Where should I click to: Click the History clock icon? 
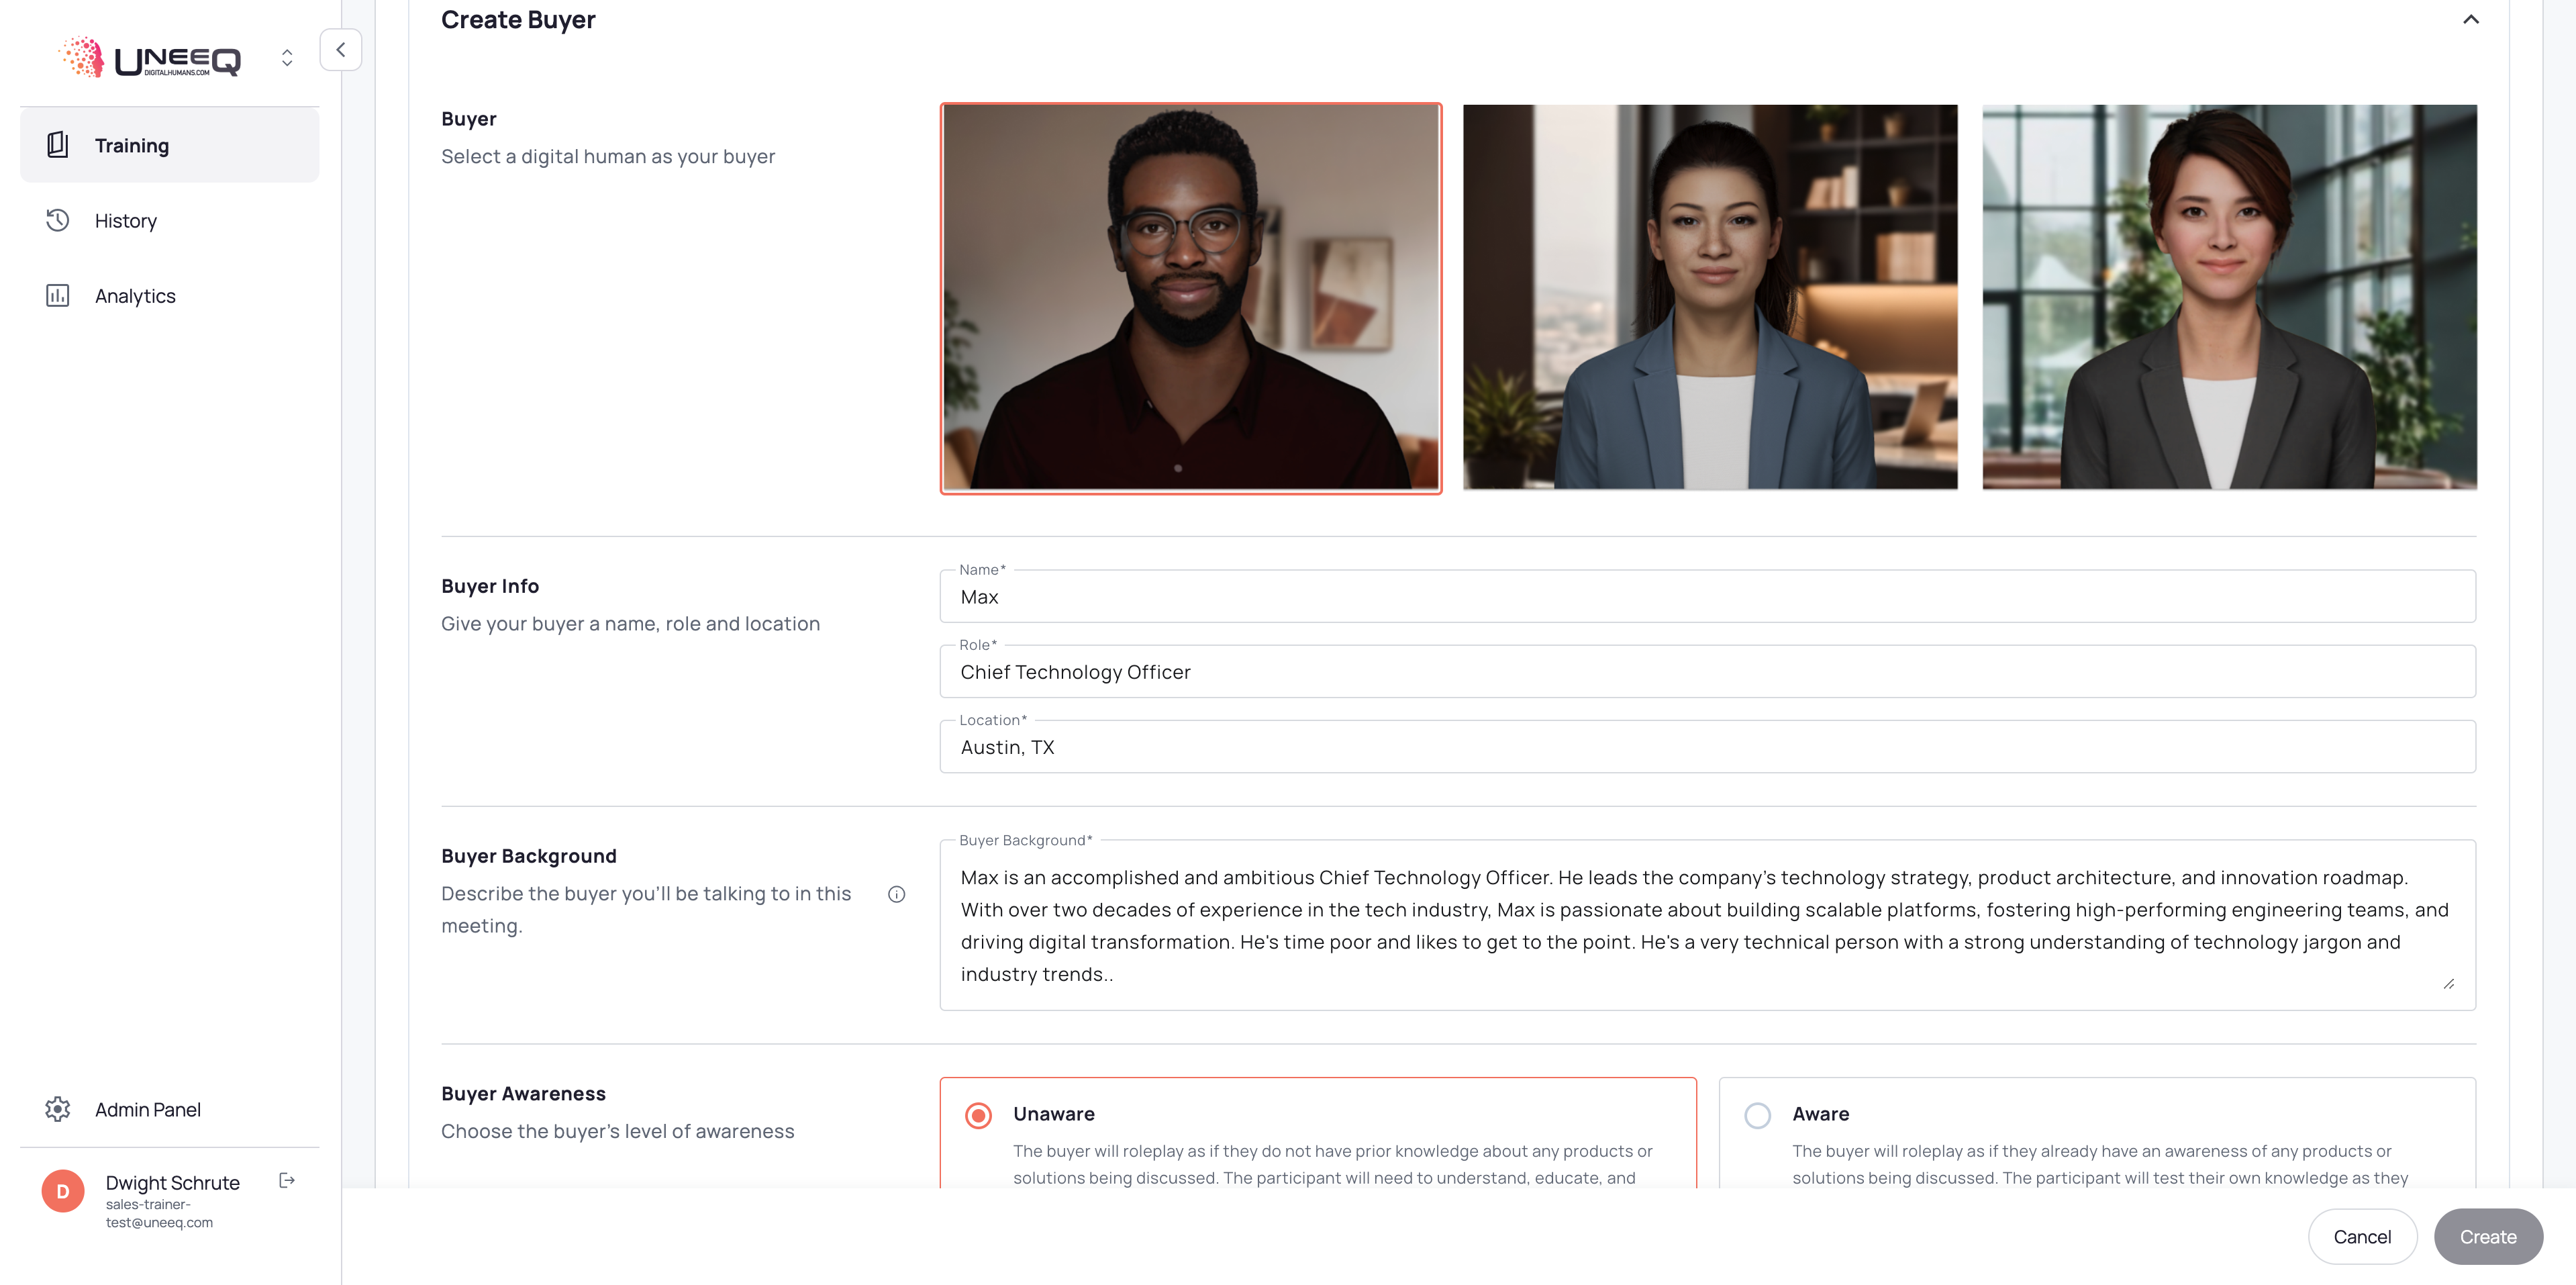(58, 220)
